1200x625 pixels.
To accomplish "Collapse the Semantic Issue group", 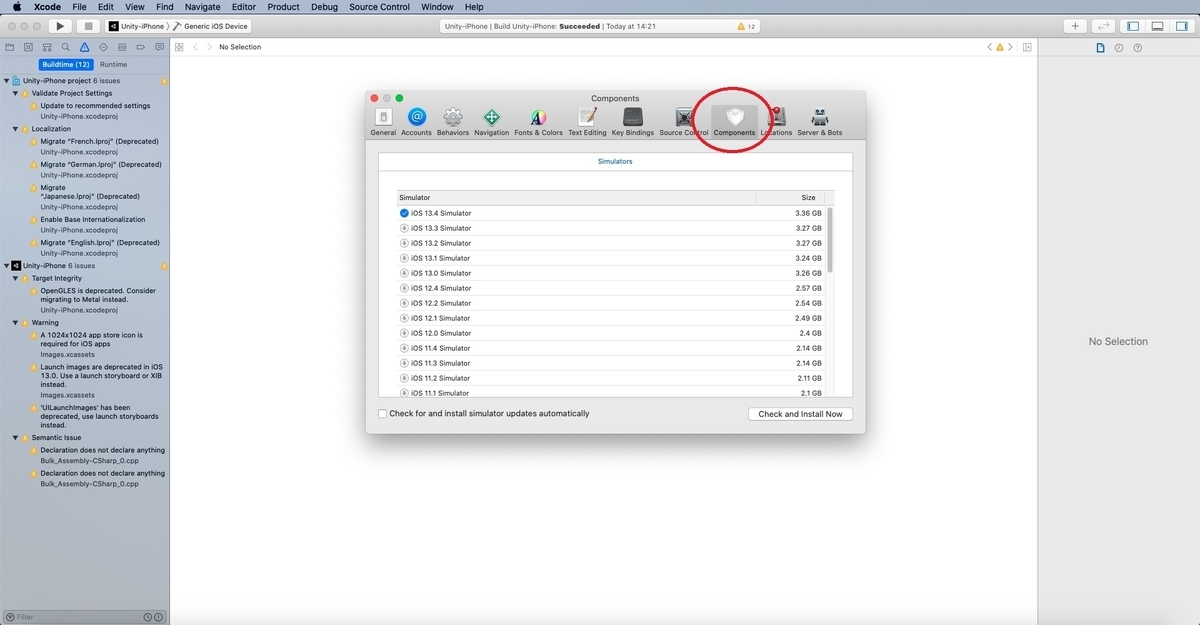I will 15,437.
